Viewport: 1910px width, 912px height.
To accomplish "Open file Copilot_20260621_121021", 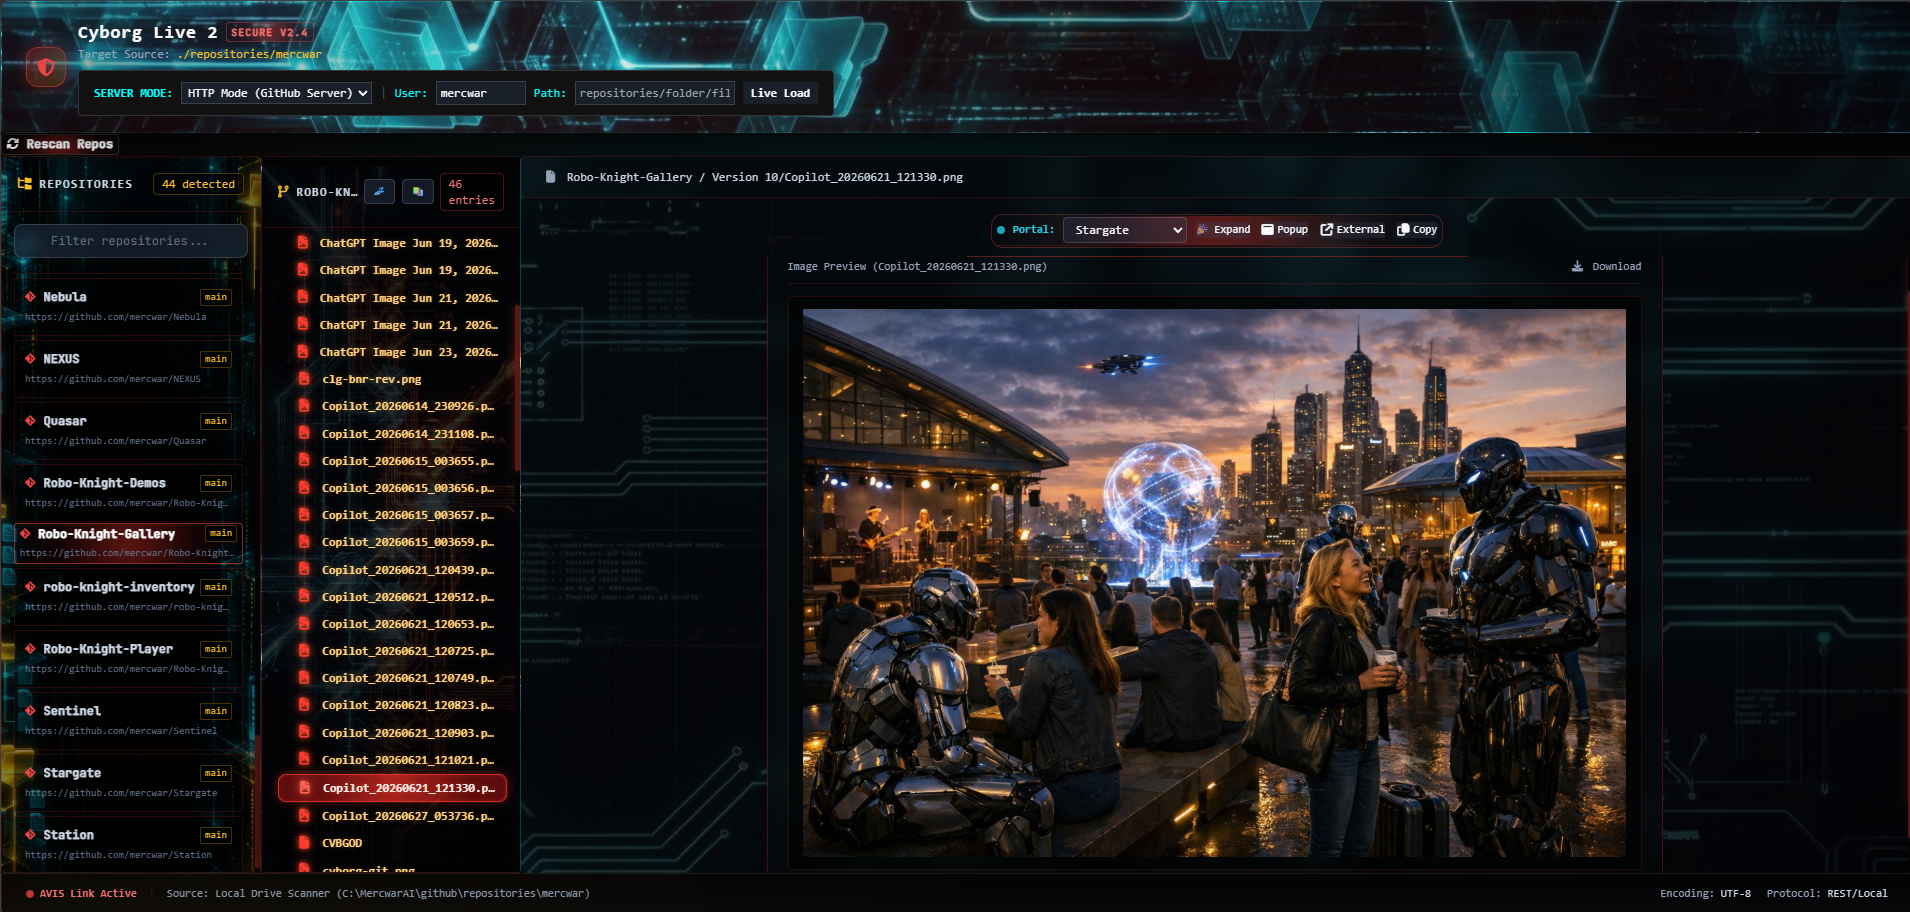I will [x=393, y=760].
